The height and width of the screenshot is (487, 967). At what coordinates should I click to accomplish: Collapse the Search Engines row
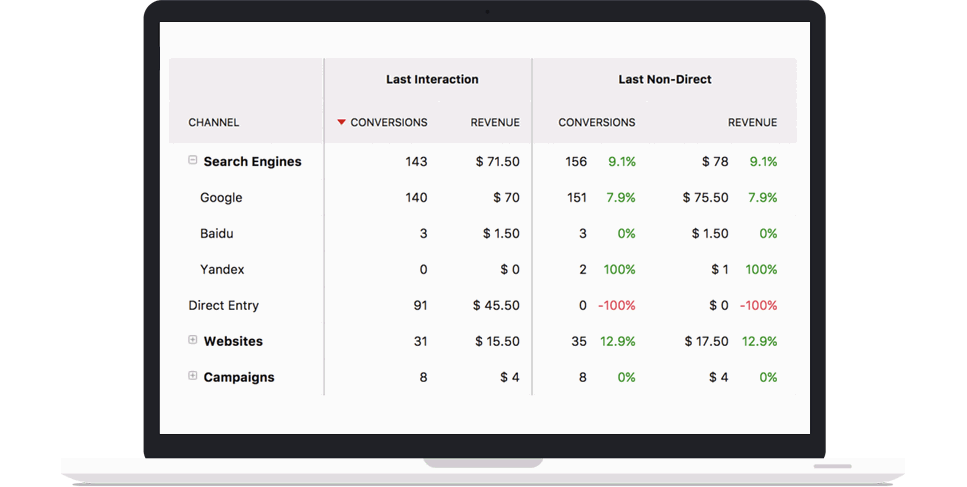tap(193, 160)
